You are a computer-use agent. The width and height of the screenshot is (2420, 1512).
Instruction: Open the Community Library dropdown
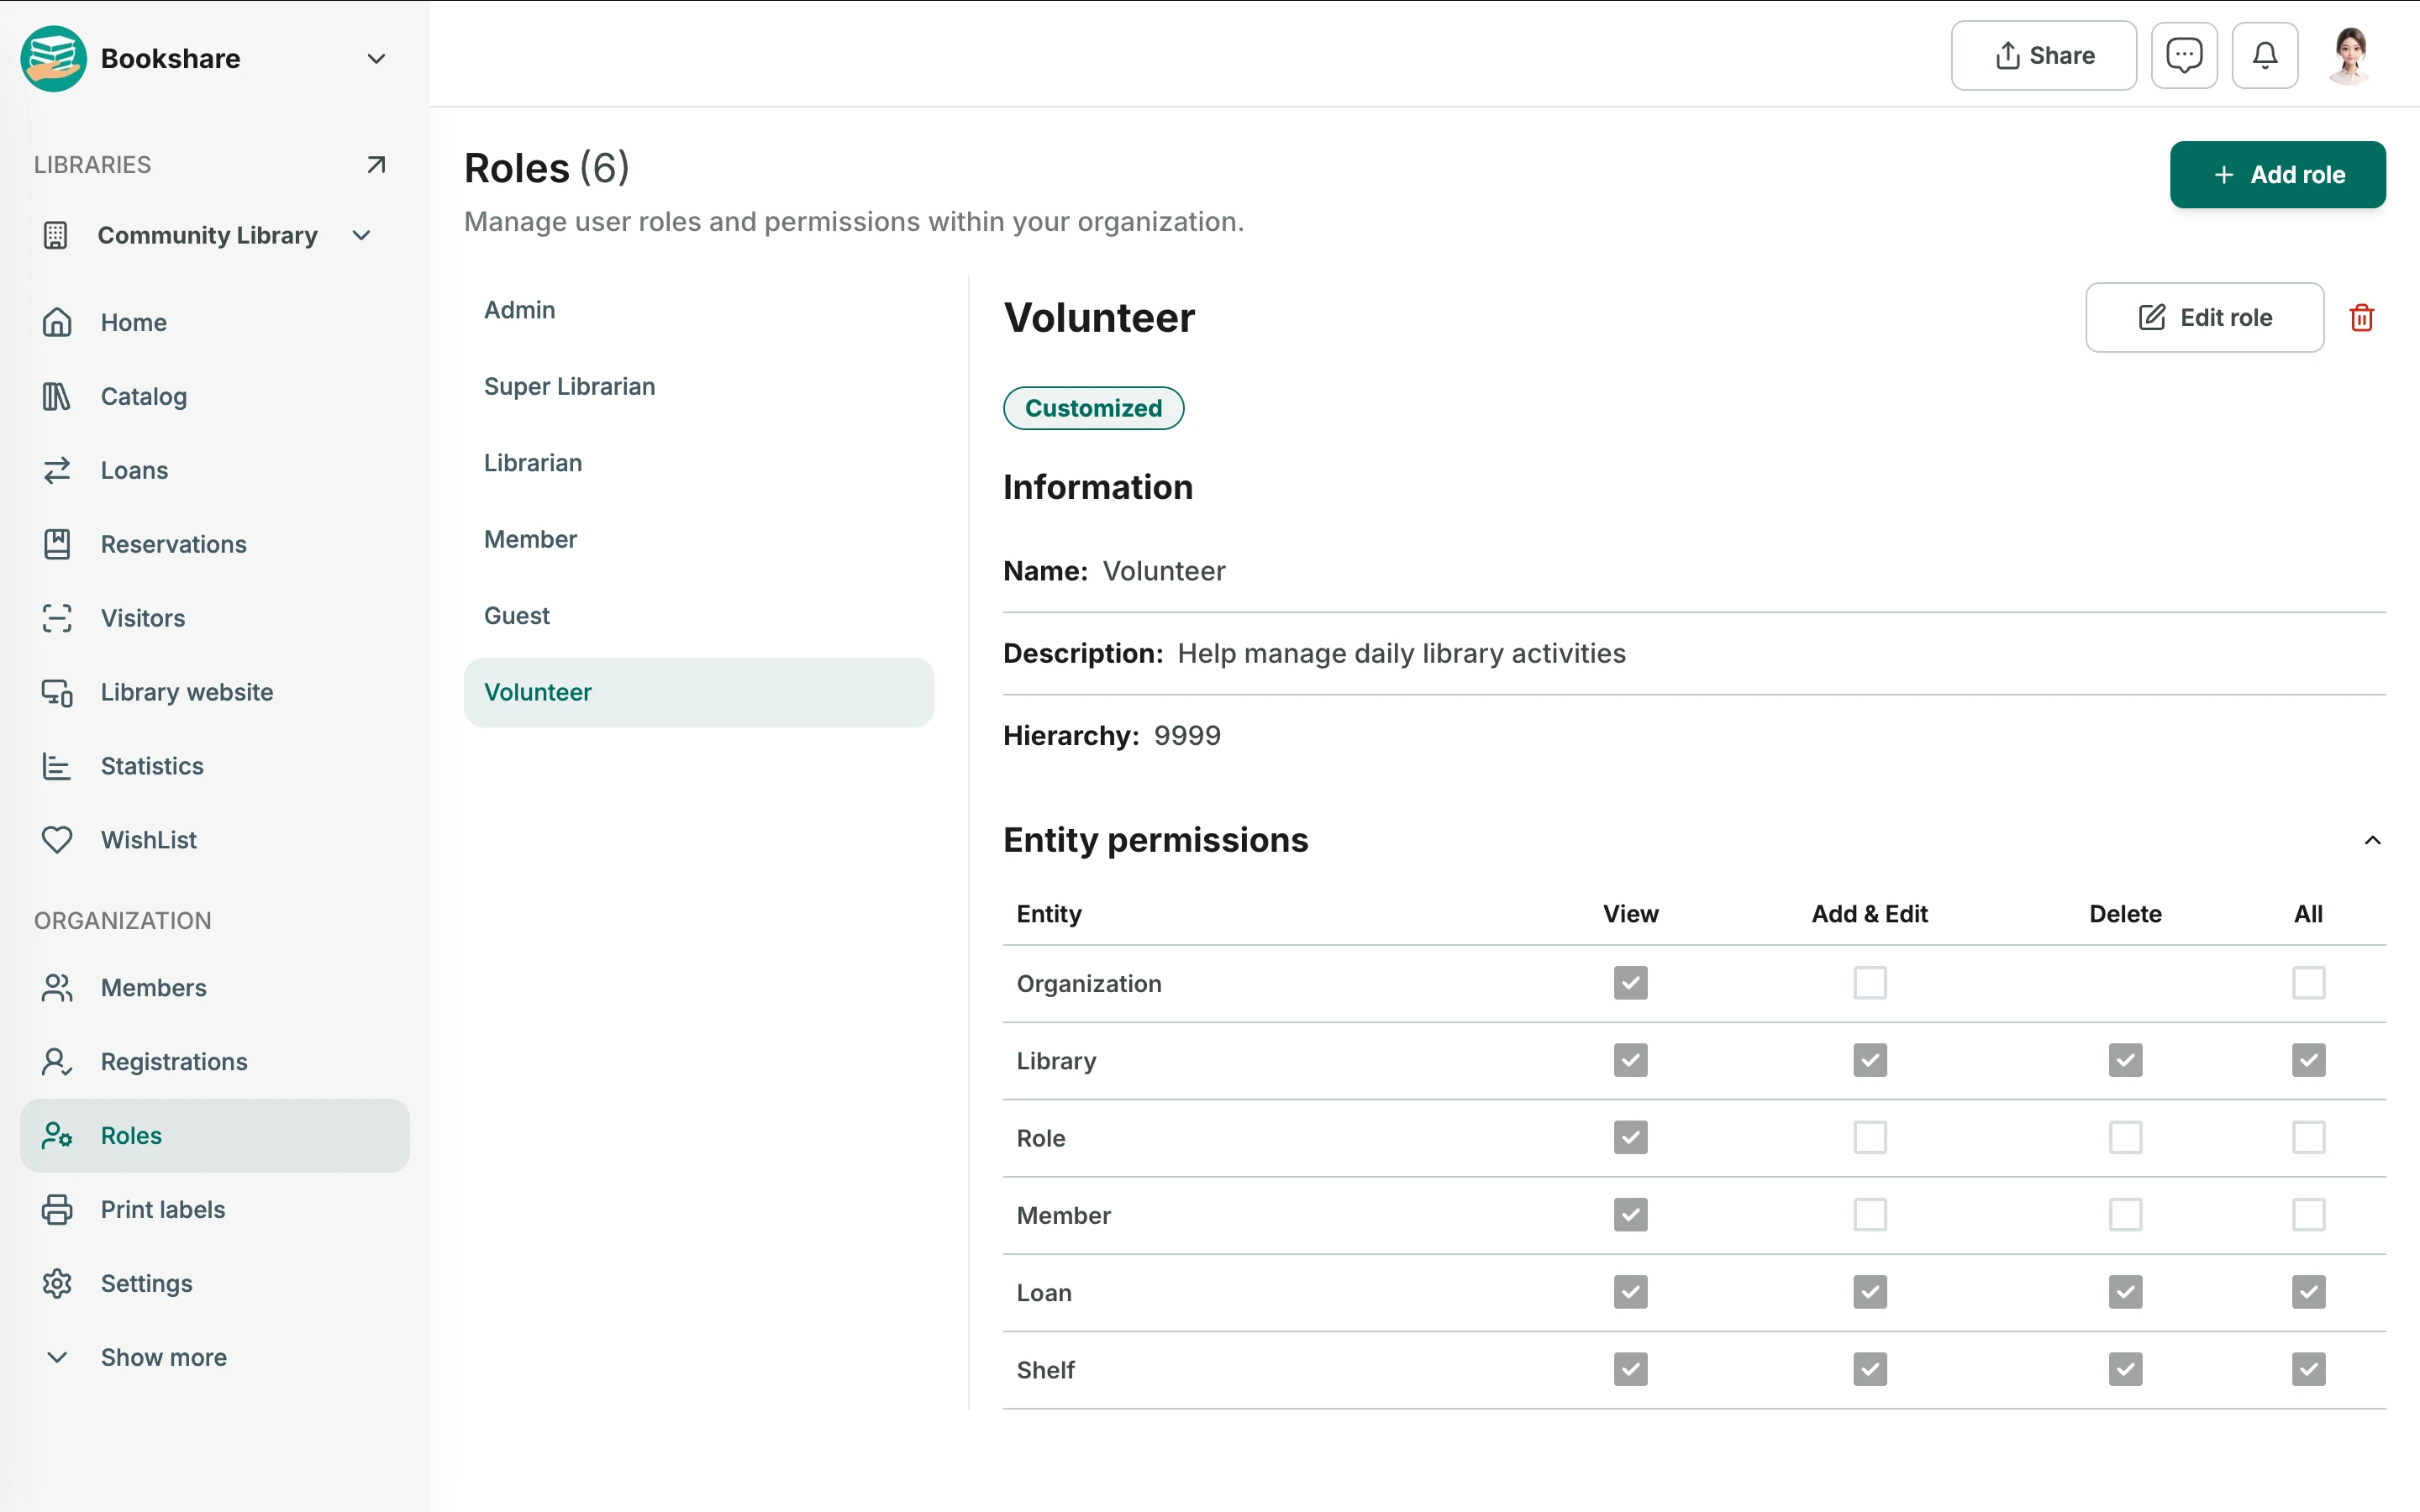click(362, 235)
